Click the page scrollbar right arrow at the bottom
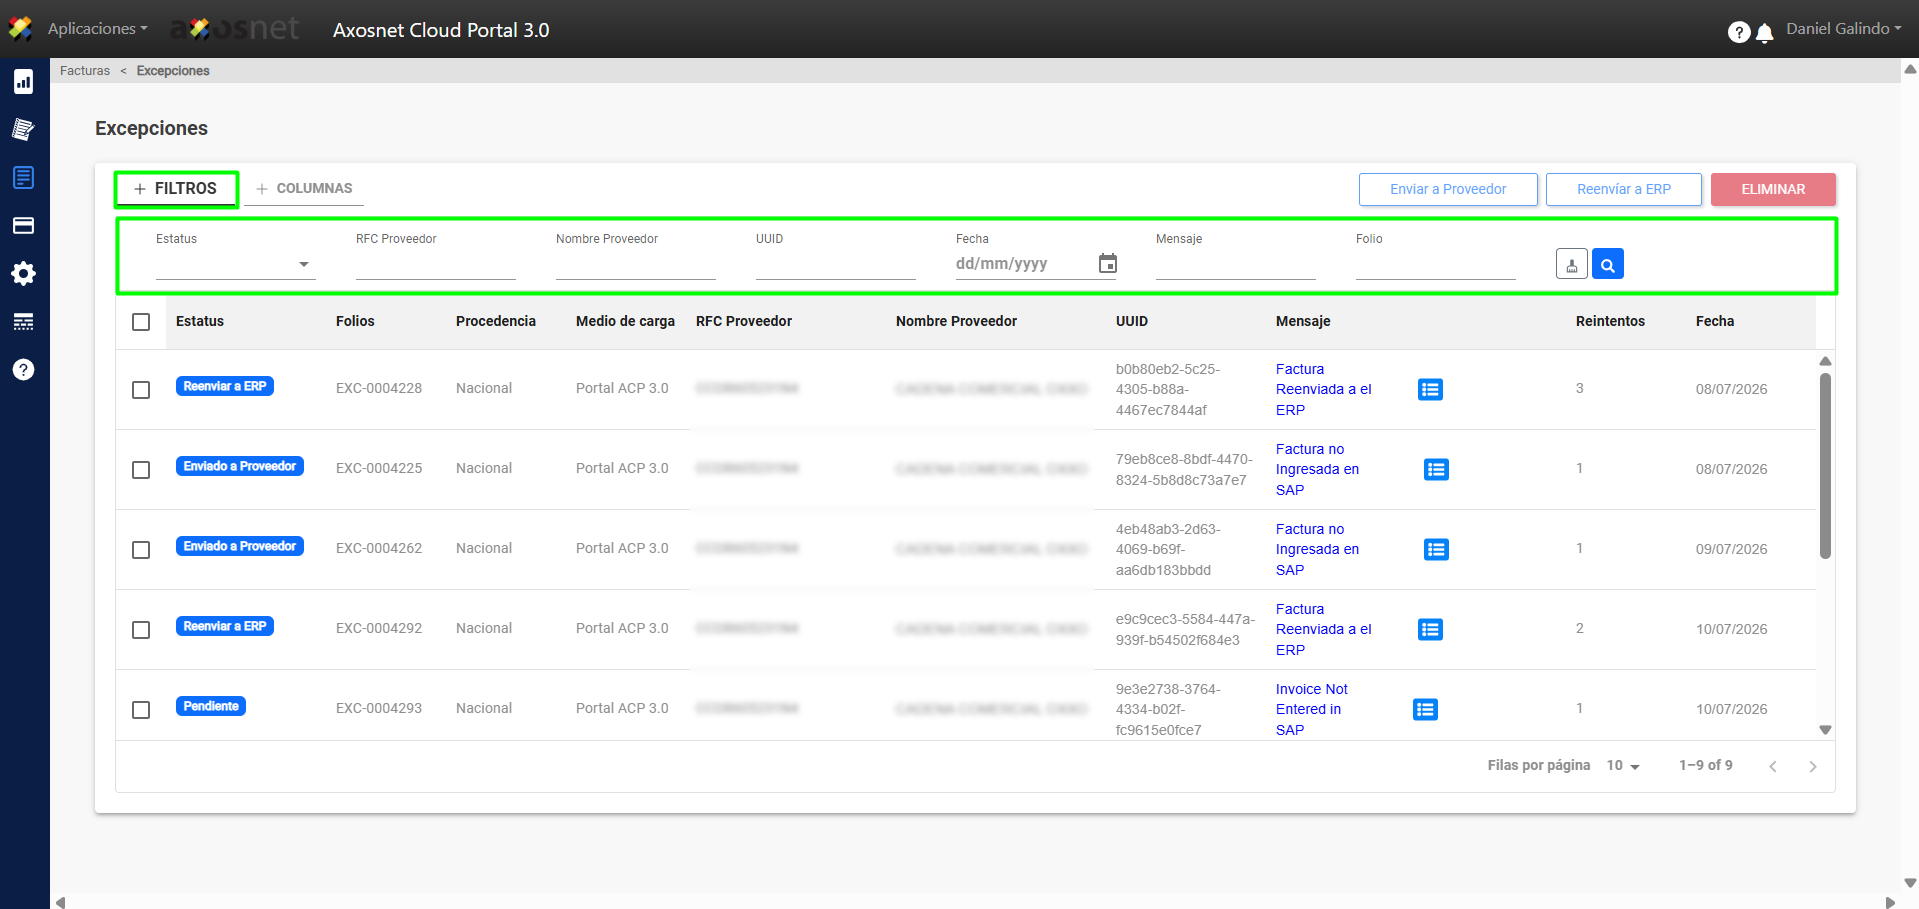The image size is (1919, 909). 1889,902
